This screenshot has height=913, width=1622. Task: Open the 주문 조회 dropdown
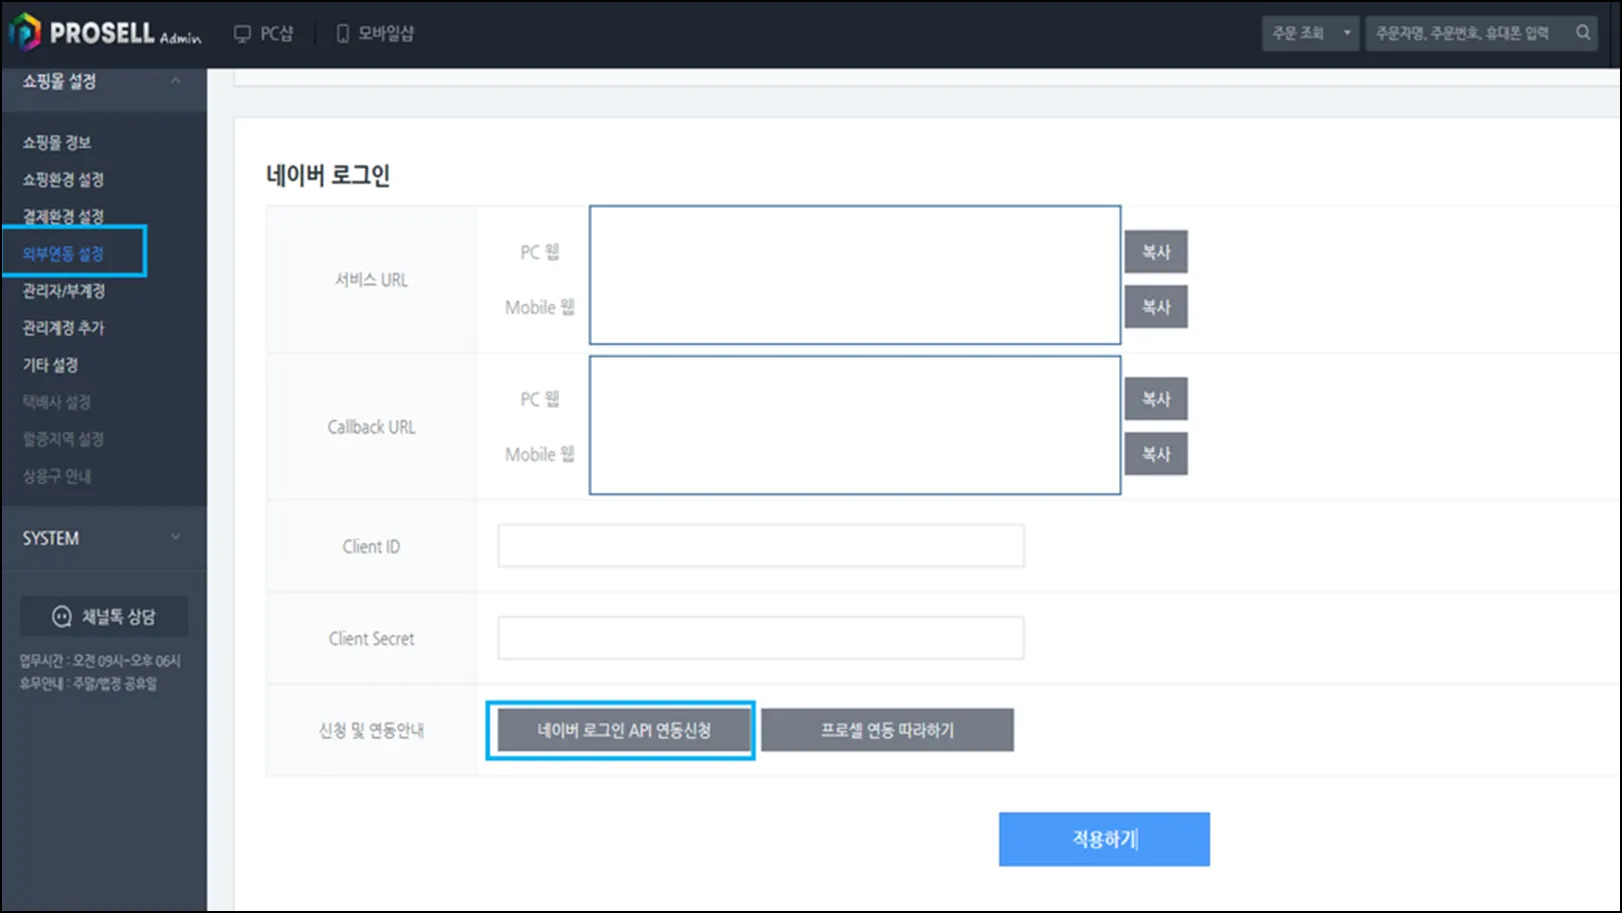[x=1310, y=33]
